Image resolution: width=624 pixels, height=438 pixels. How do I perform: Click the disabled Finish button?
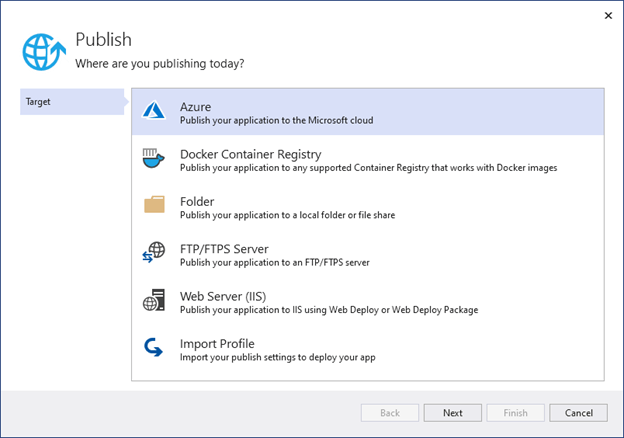click(x=515, y=412)
